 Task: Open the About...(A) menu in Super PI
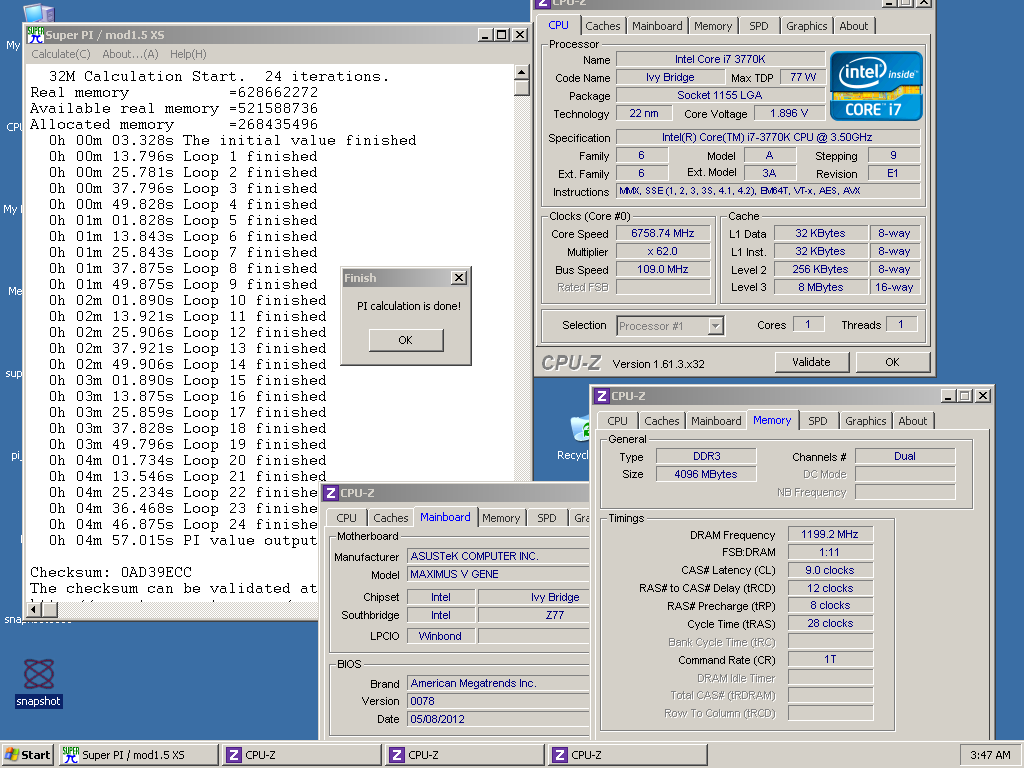pos(130,54)
